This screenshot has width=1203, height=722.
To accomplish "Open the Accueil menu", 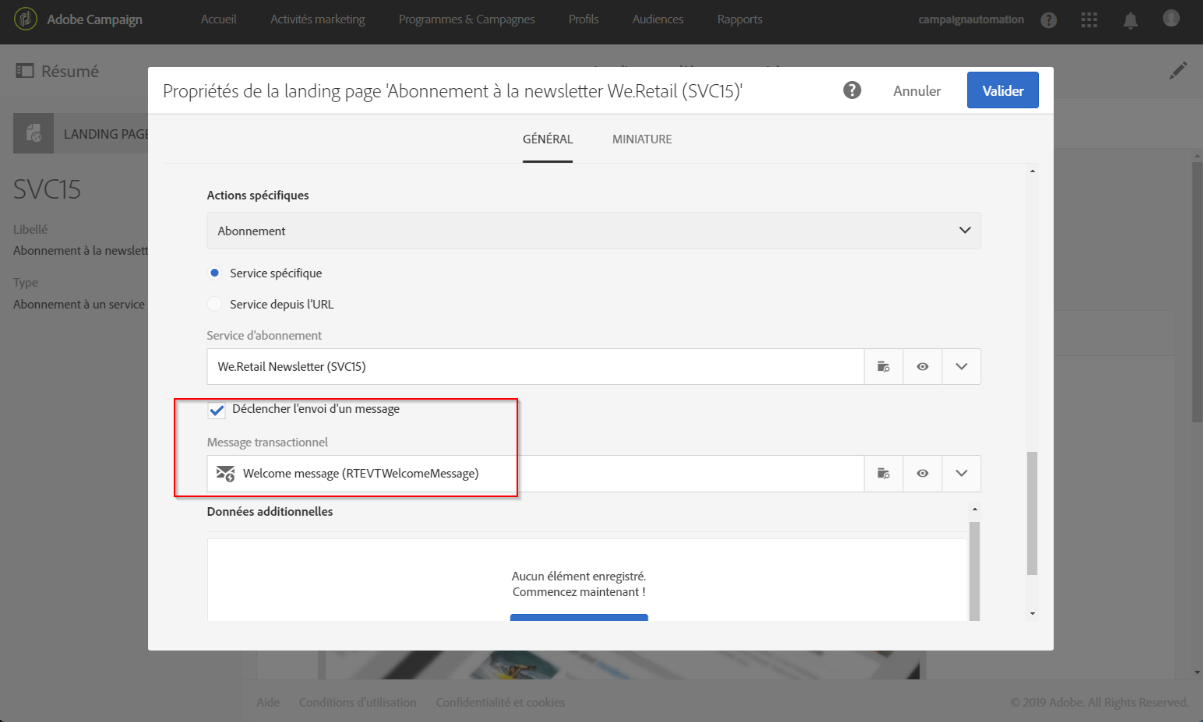I will pos(219,20).
